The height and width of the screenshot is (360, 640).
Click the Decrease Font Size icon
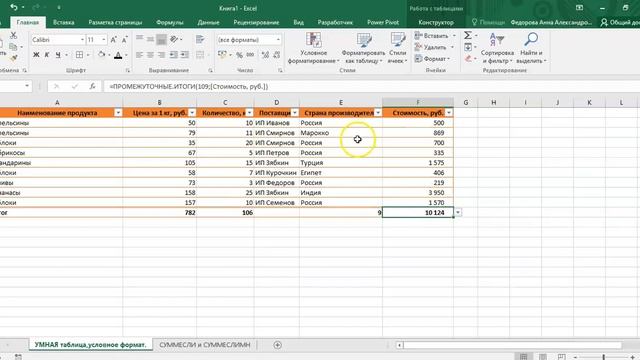(124, 40)
